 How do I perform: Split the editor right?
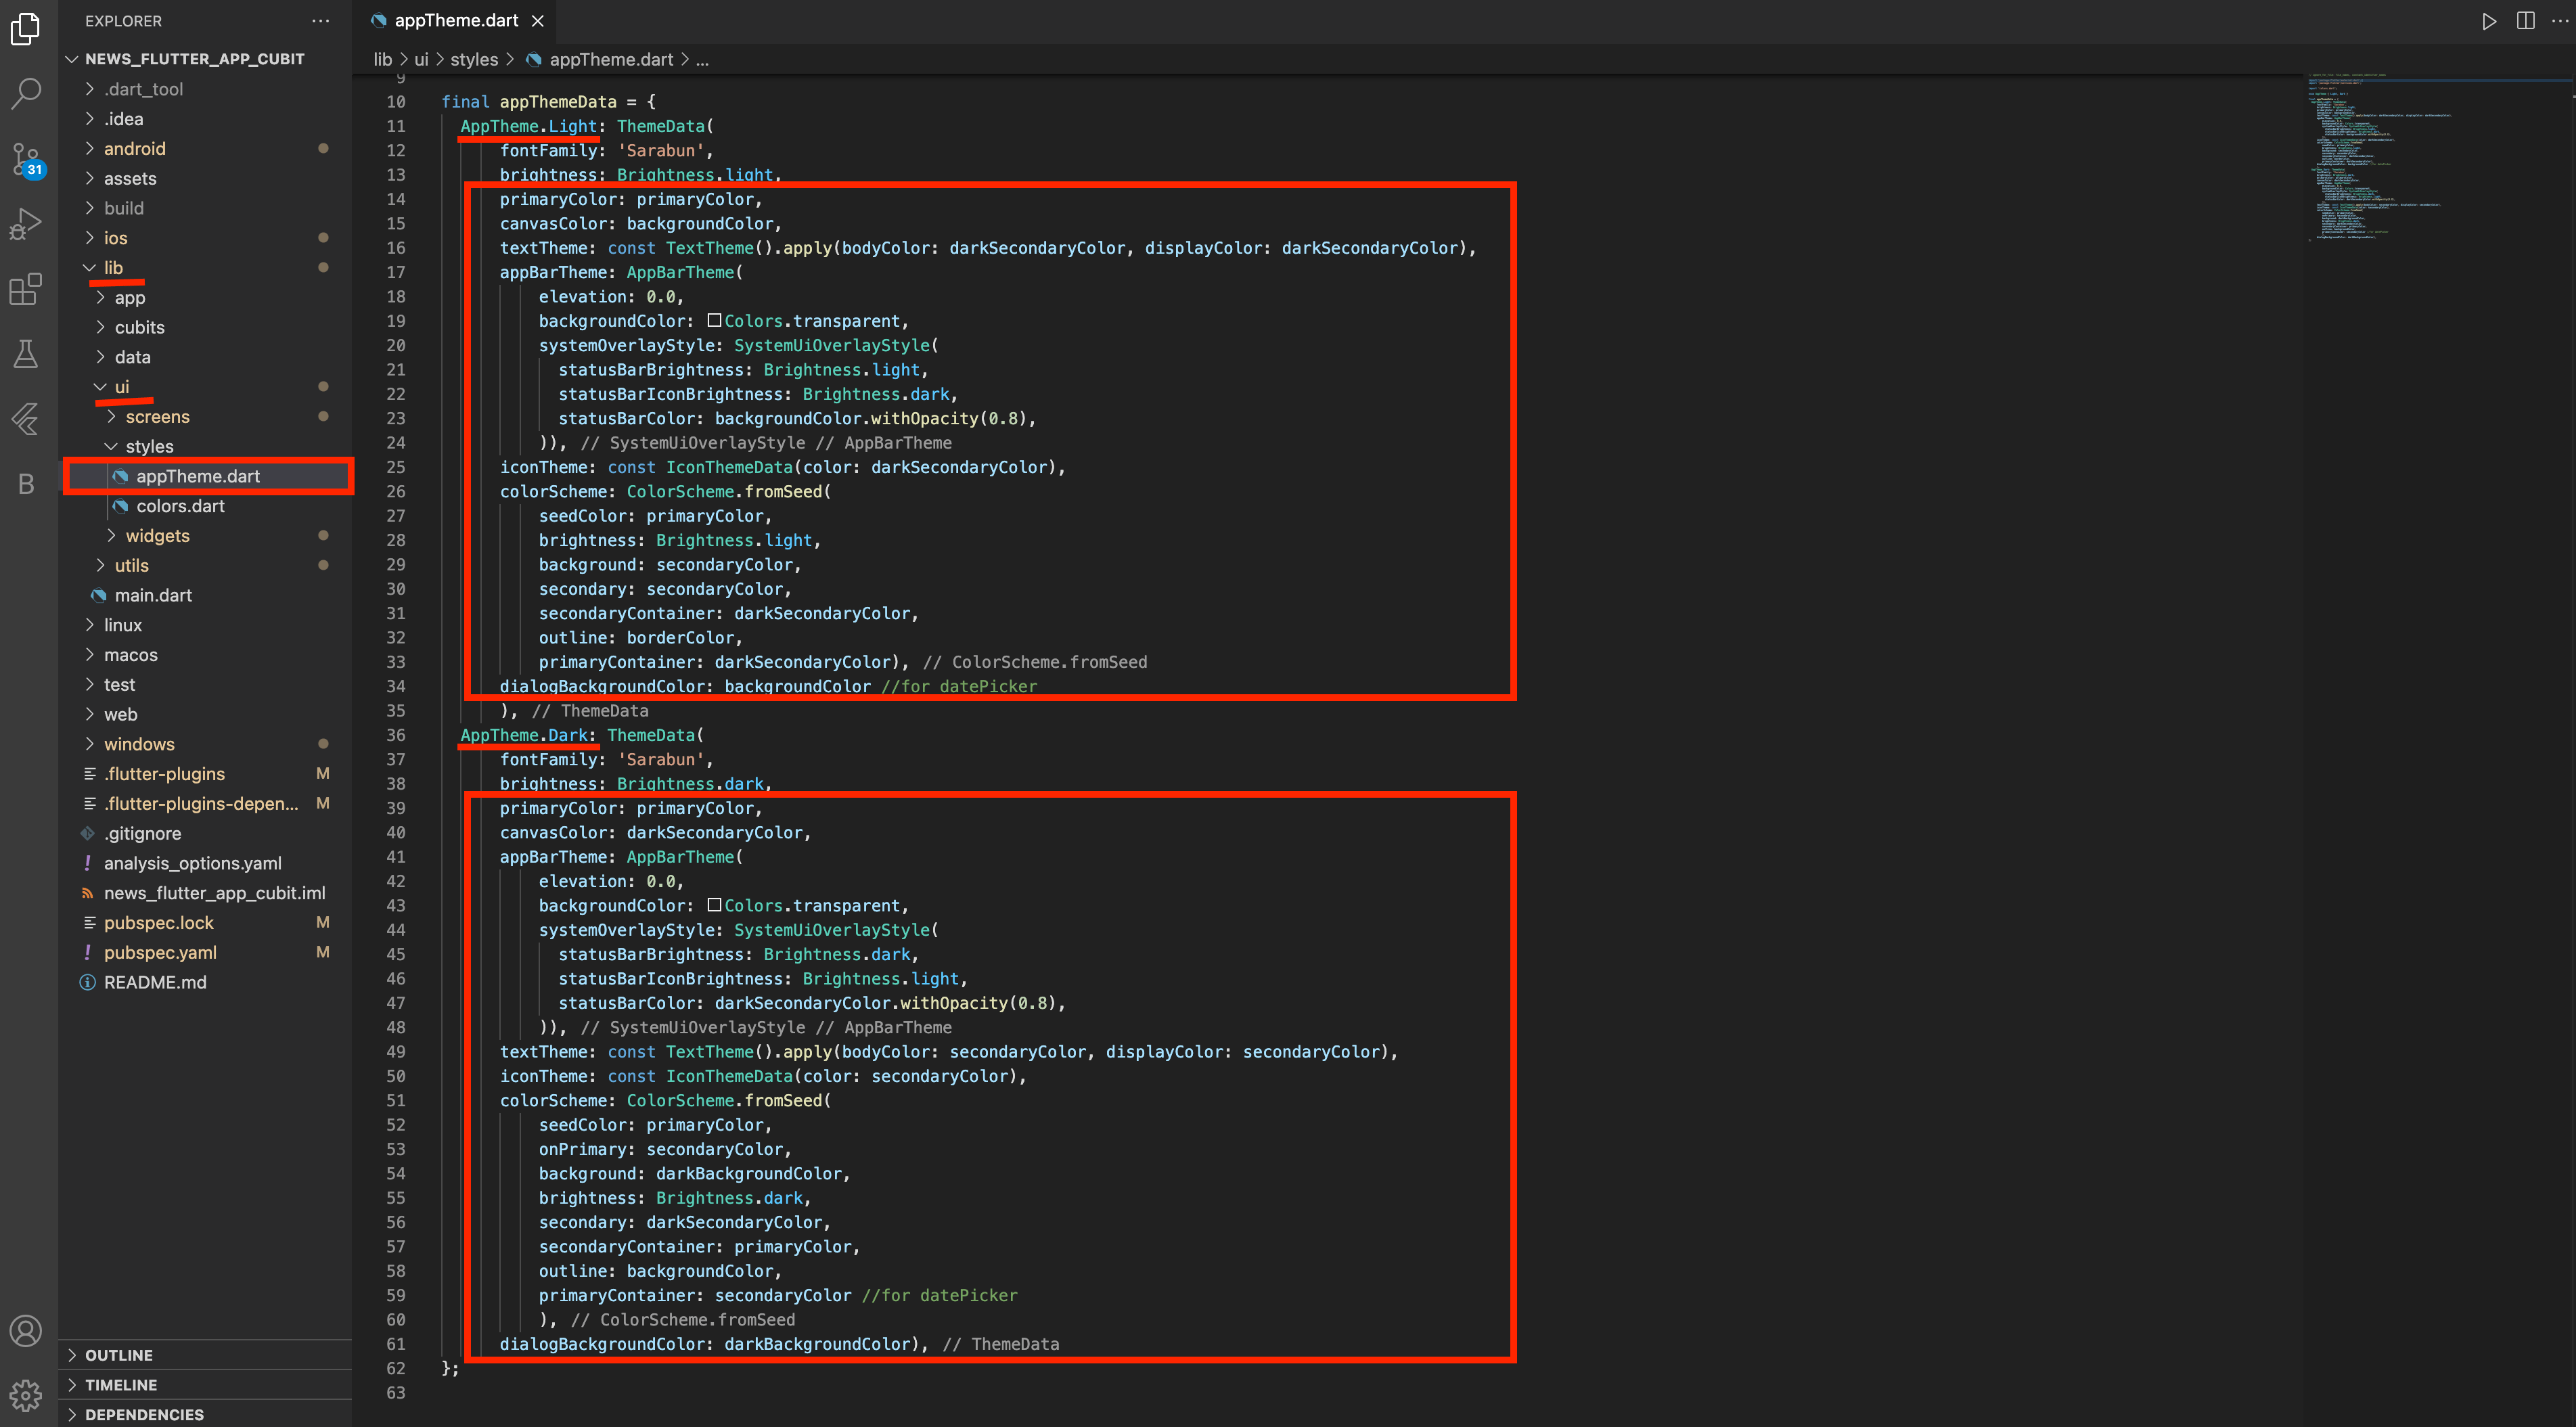[x=2525, y=21]
